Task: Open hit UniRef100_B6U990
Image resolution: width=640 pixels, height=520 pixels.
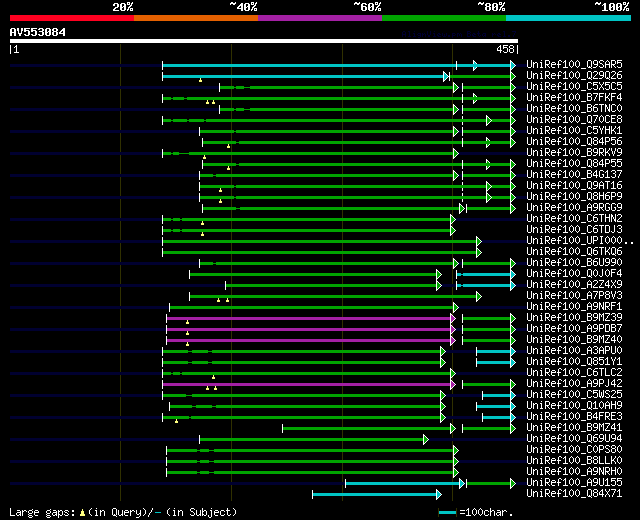Action: [574, 263]
